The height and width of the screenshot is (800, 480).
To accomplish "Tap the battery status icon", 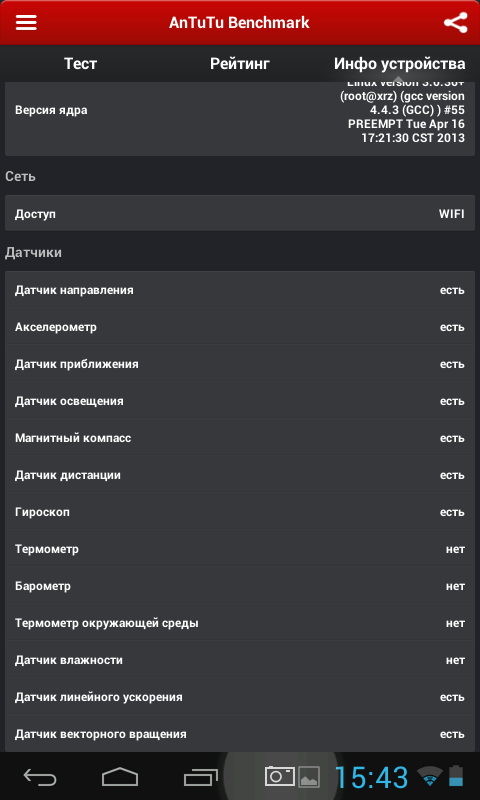I will pos(456,776).
